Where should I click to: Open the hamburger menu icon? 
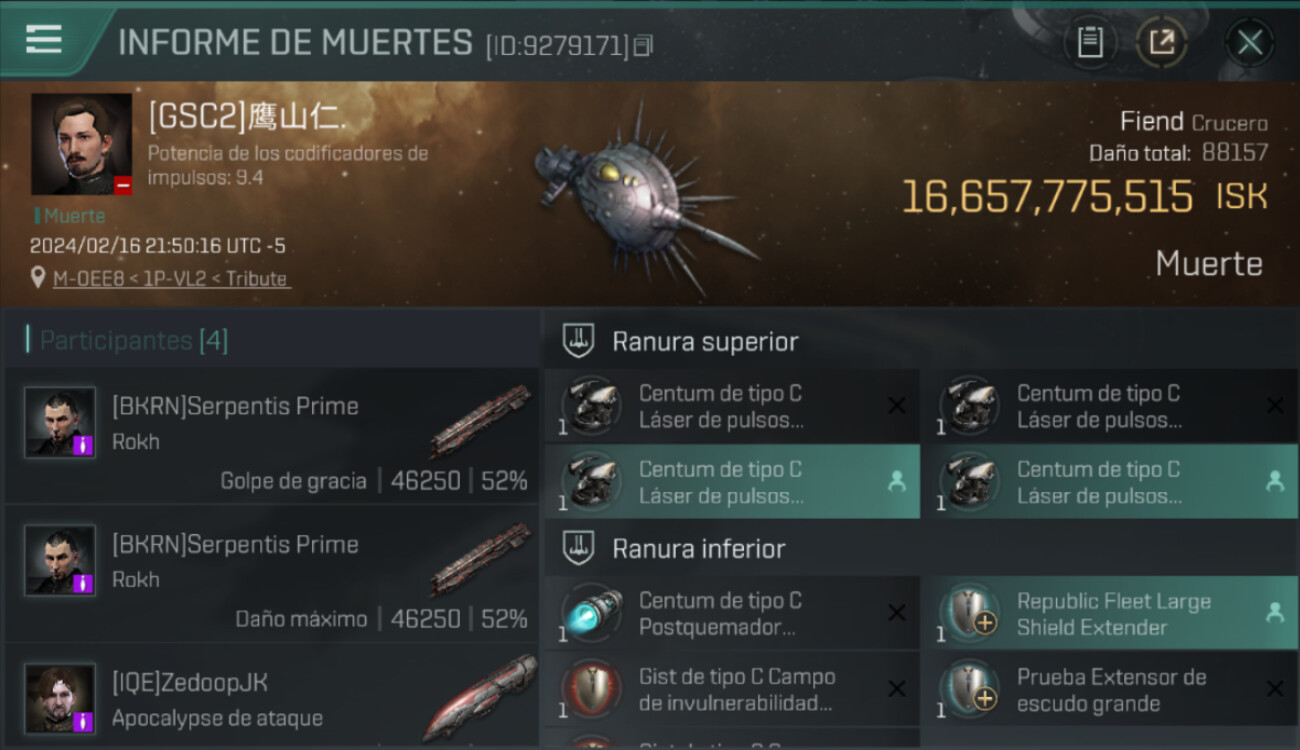pos(44,40)
